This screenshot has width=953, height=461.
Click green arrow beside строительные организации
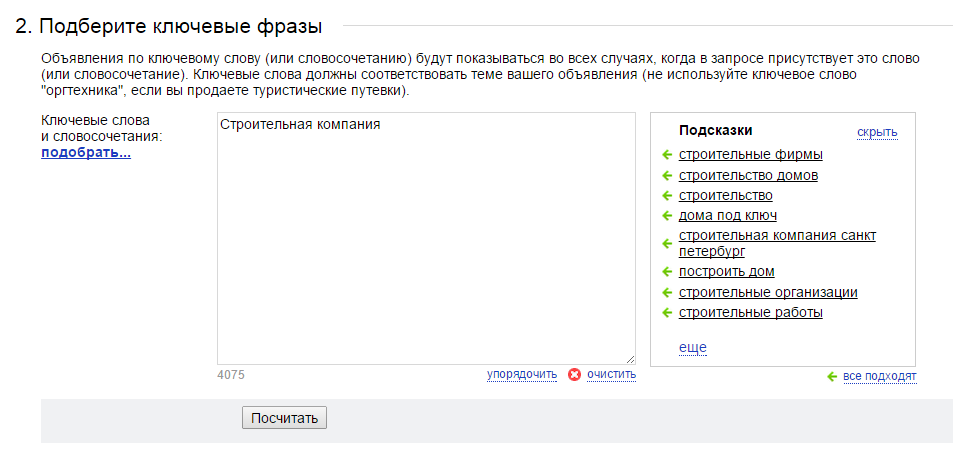click(667, 293)
